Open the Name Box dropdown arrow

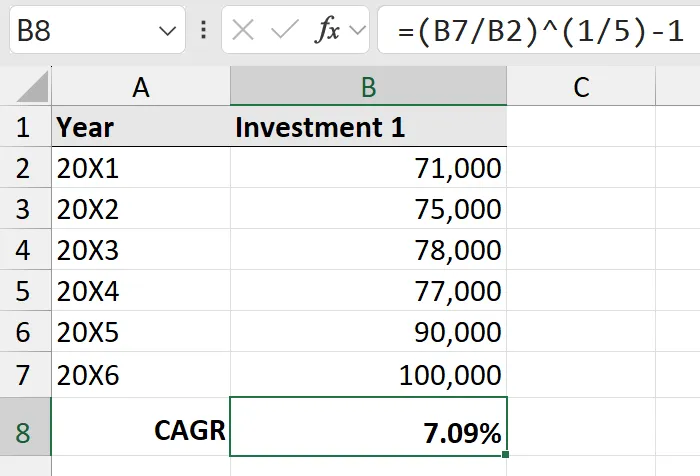[x=167, y=31]
